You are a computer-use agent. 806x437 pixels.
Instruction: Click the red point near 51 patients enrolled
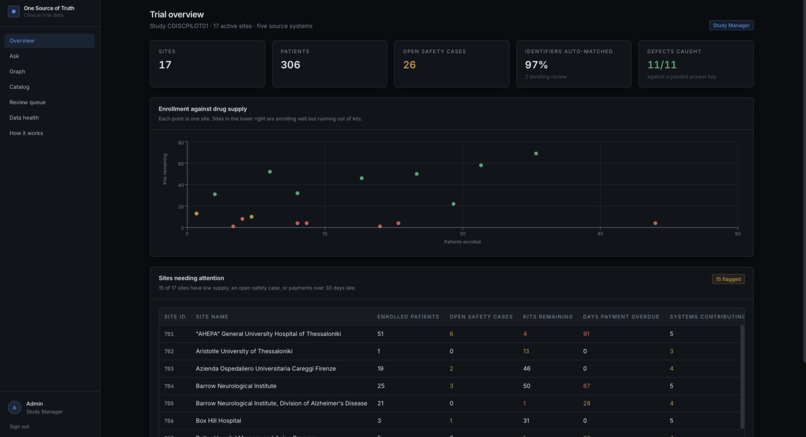click(x=655, y=223)
